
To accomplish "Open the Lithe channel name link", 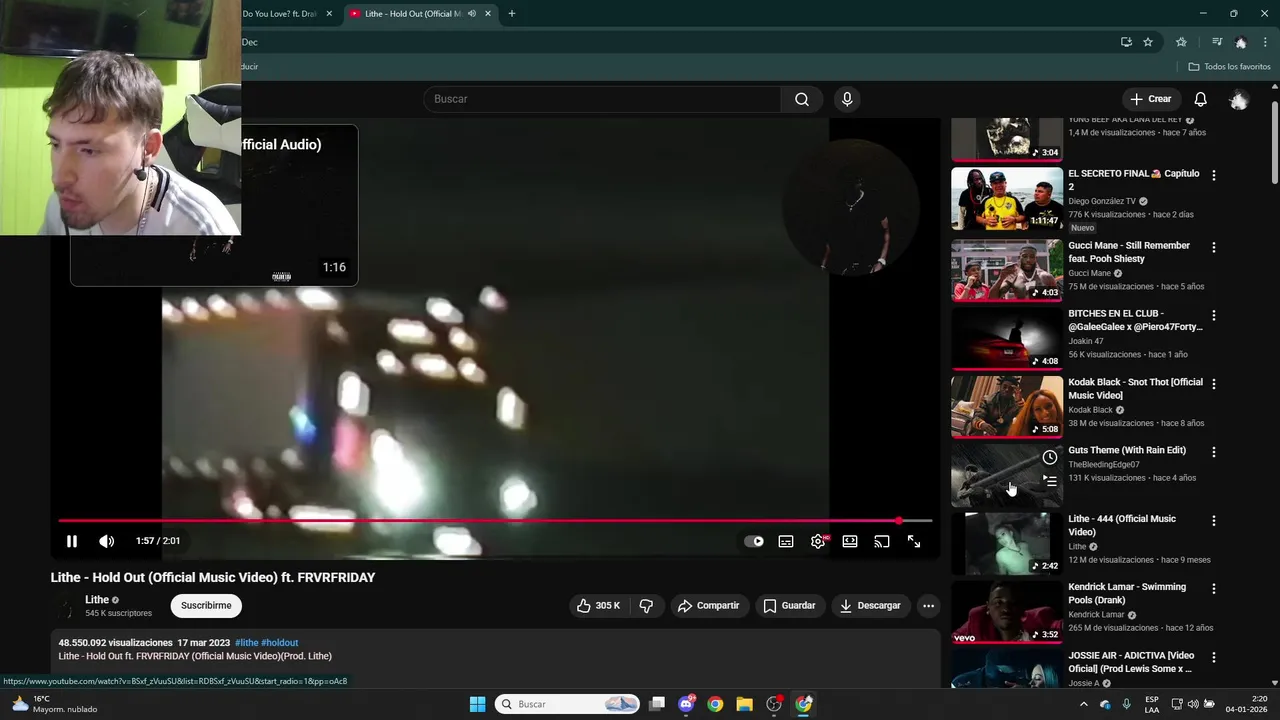I will 97,600.
